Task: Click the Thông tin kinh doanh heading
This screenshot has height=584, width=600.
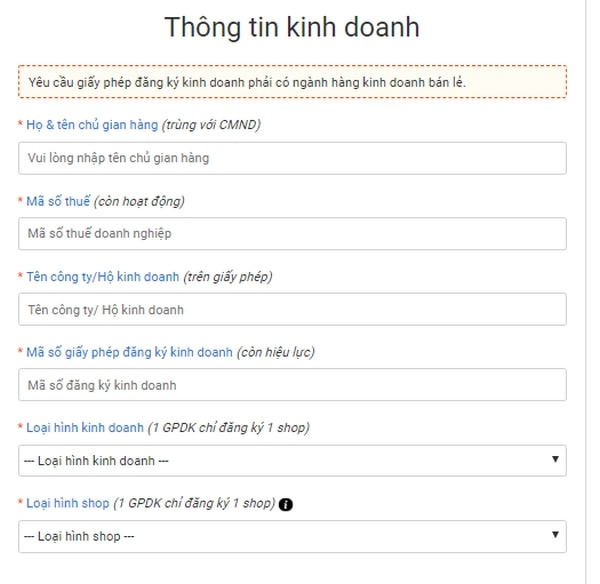Action: [292, 27]
